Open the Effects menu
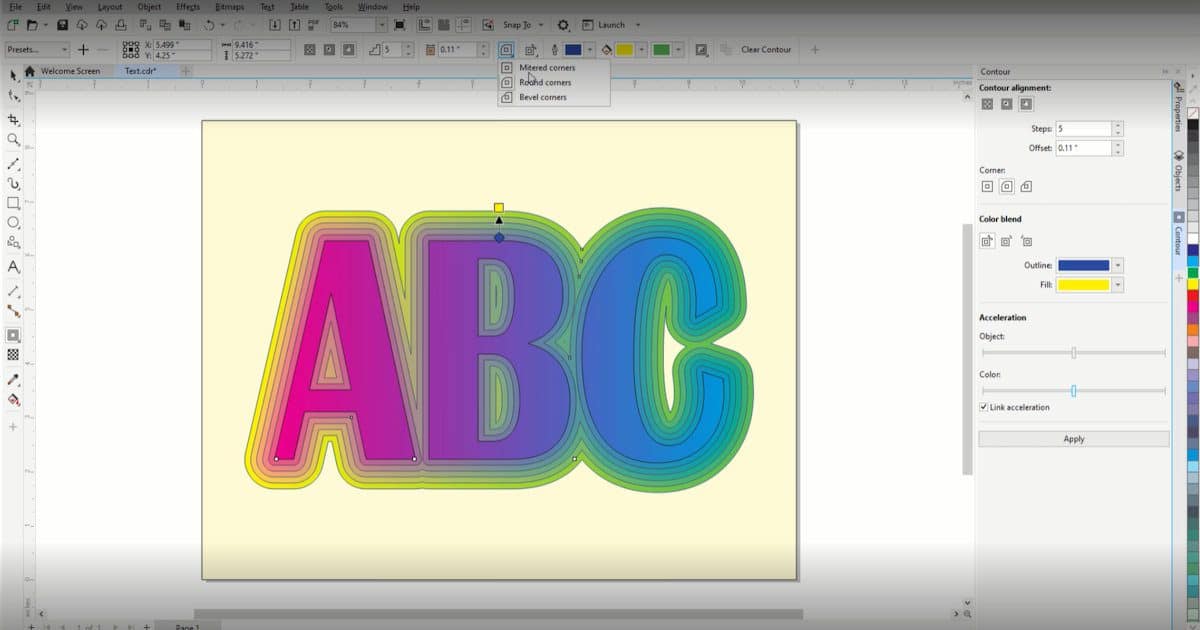Image resolution: width=1200 pixels, height=630 pixels. (x=187, y=7)
